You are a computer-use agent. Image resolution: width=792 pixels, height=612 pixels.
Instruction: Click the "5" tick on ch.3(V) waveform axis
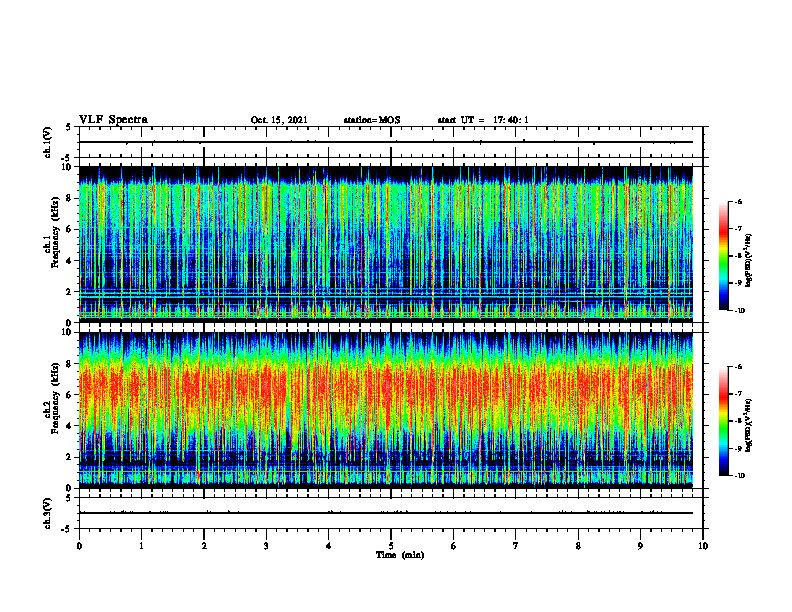(x=69, y=498)
